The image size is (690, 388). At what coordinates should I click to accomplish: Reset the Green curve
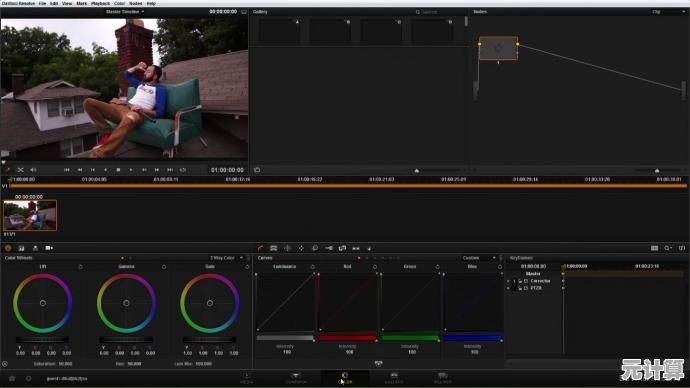click(437, 267)
